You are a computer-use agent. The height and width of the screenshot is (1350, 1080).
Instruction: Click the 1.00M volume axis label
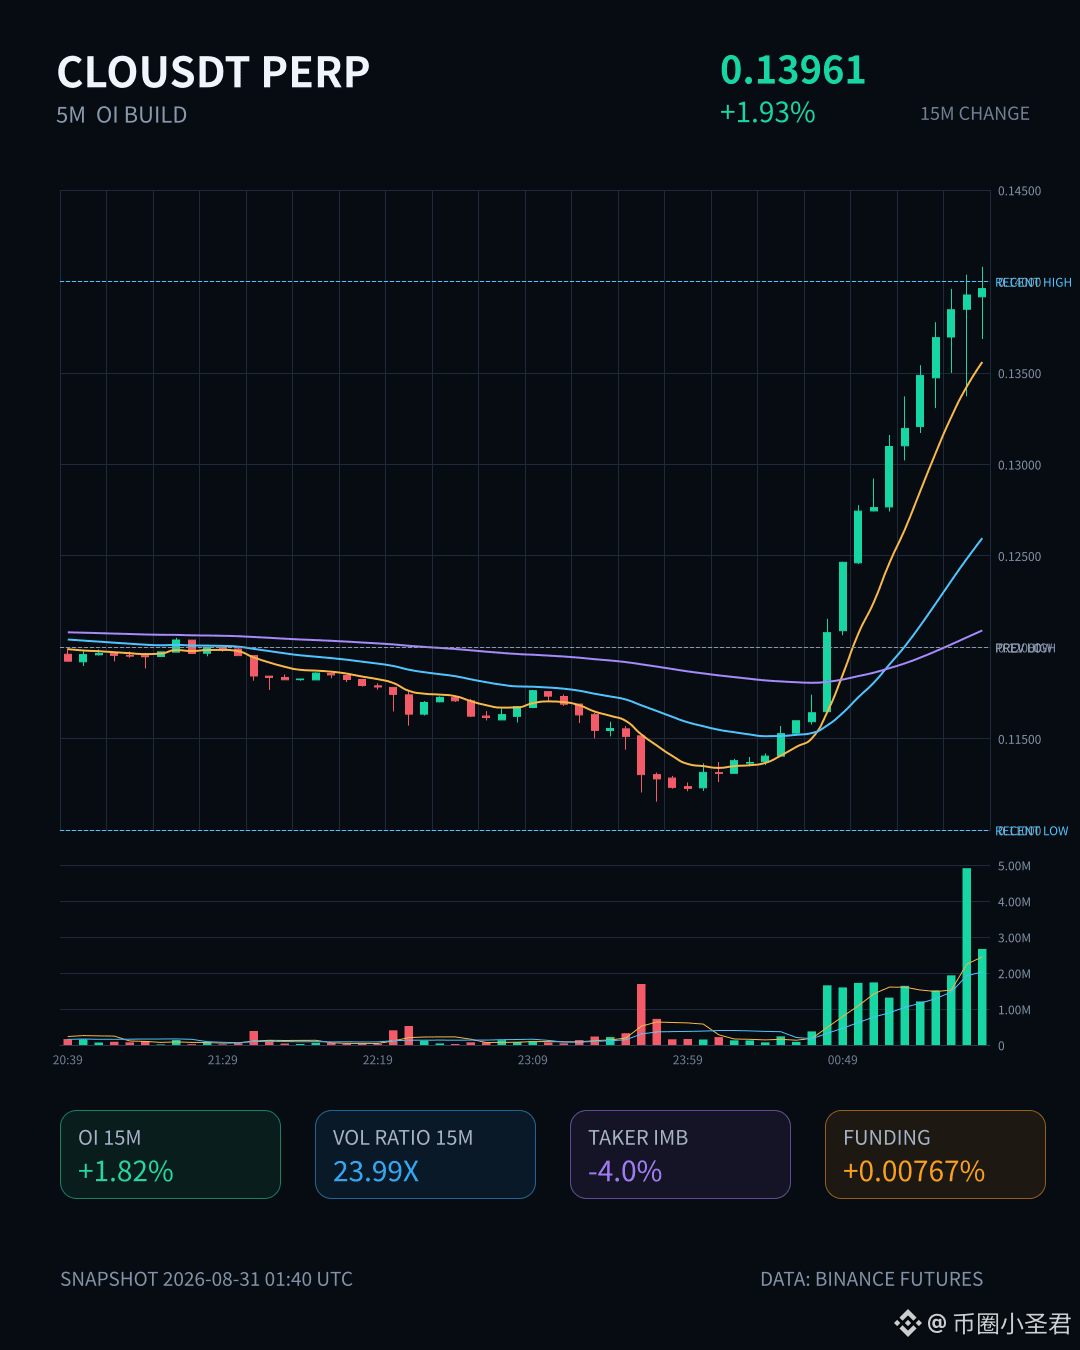pyautogui.click(x=1014, y=1010)
